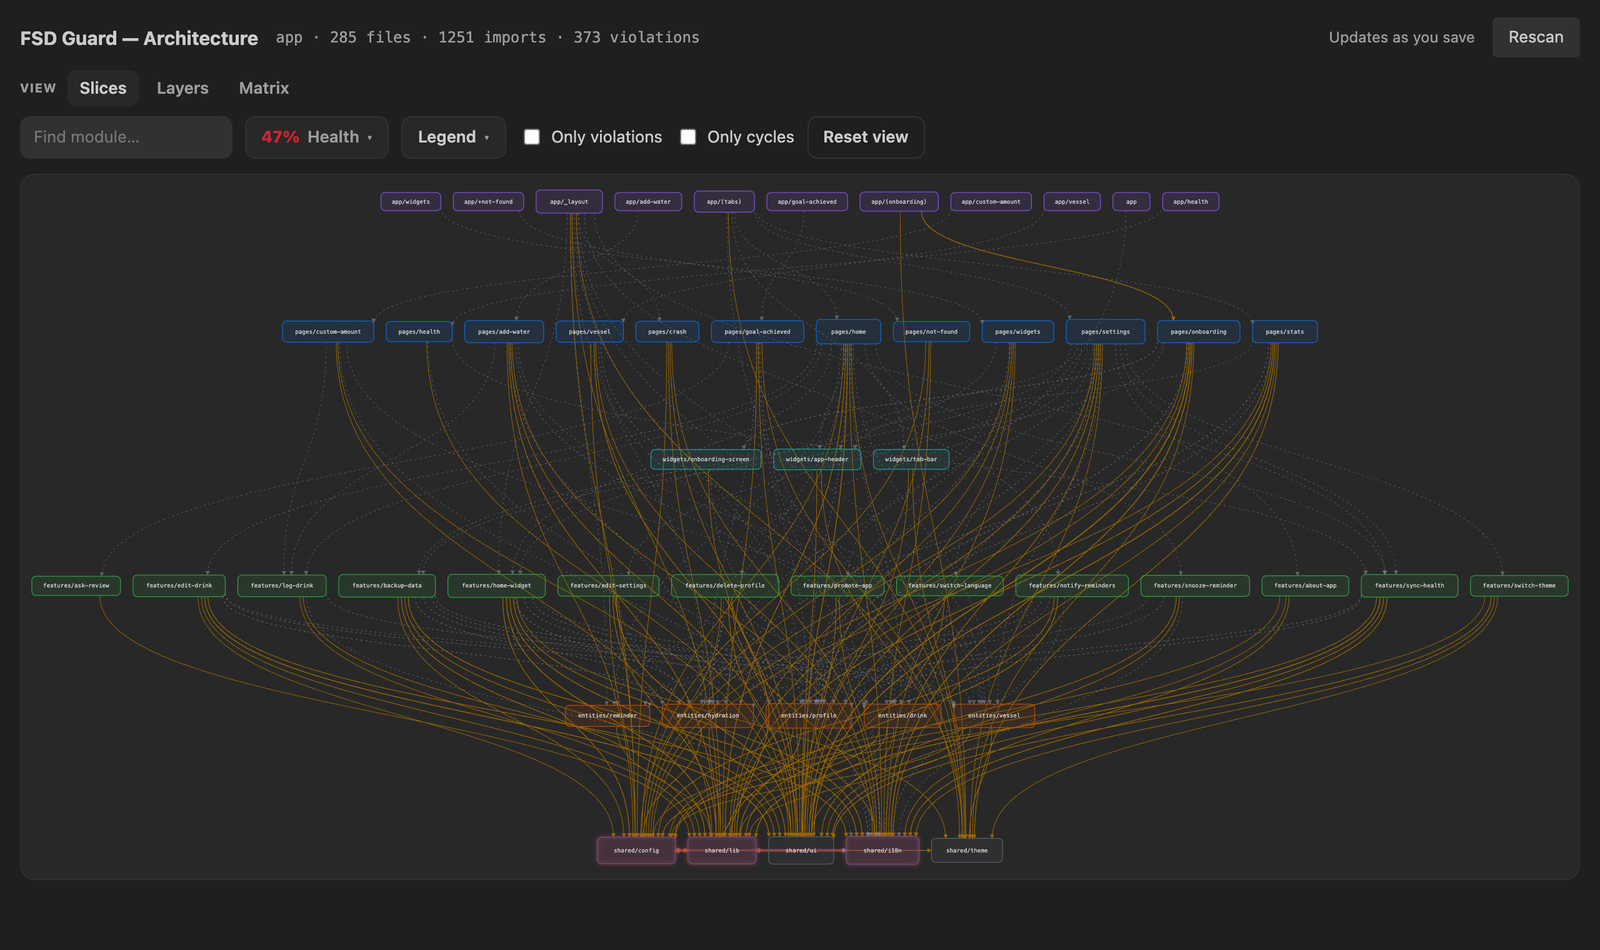Select the pages/custom-amount node
This screenshot has height=950, width=1600.
click(x=328, y=332)
